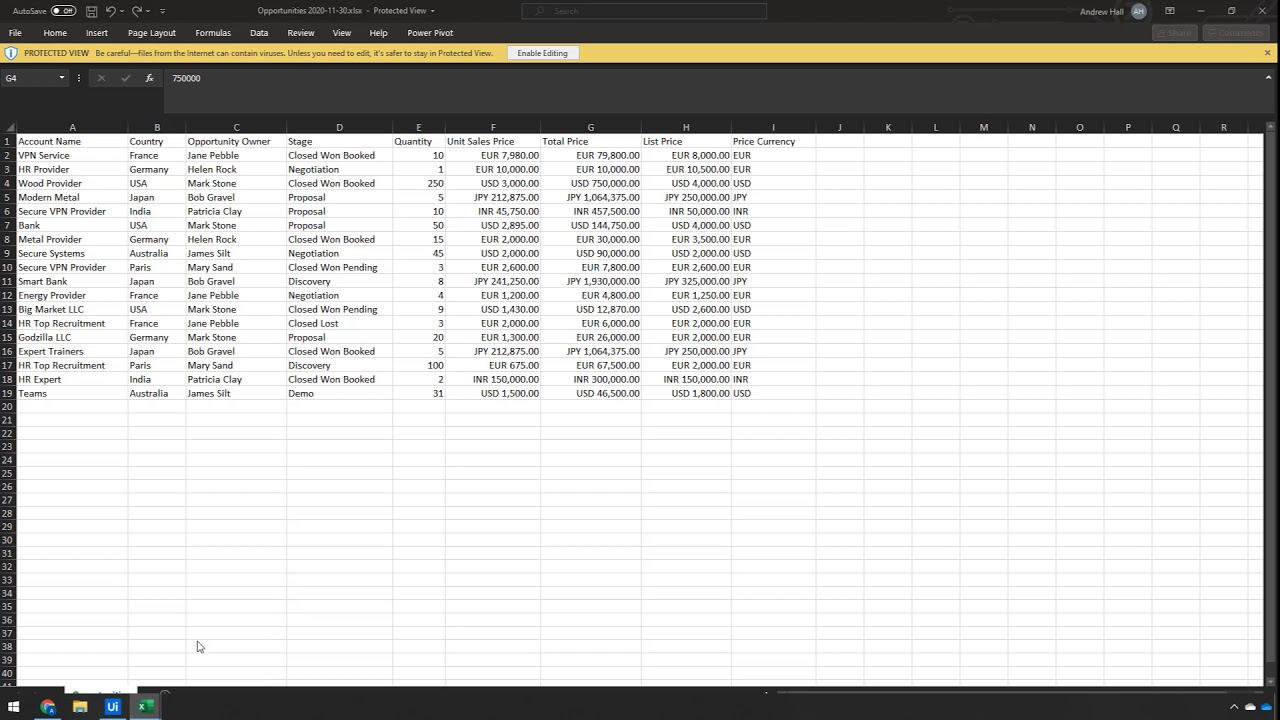Click cell 'Smart Bank'
Viewport: 1280px width, 720px height.
[72, 281]
